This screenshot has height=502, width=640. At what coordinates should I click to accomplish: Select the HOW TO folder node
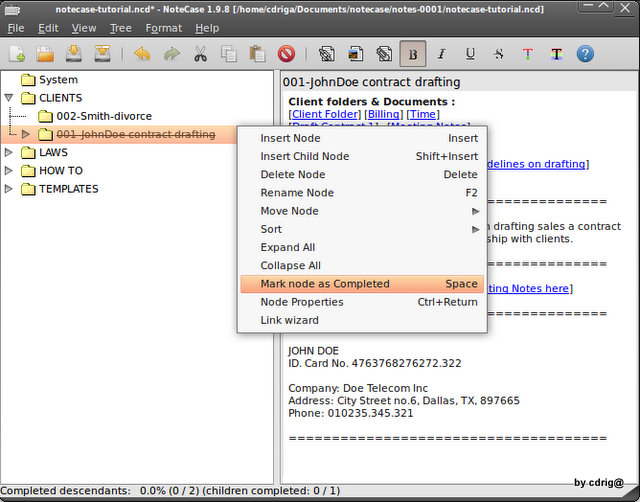pyautogui.click(x=61, y=171)
